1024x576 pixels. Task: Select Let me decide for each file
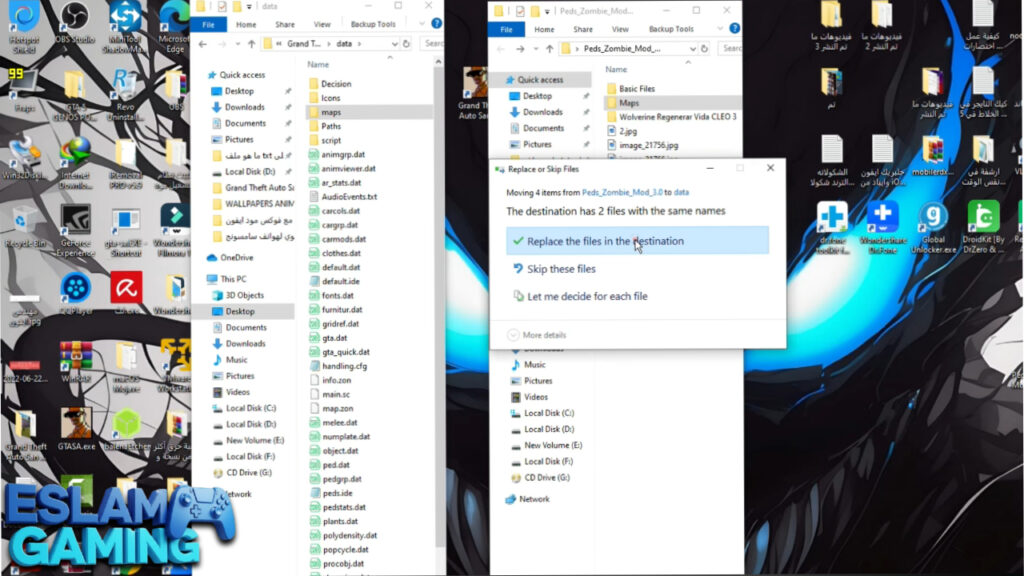(586, 296)
